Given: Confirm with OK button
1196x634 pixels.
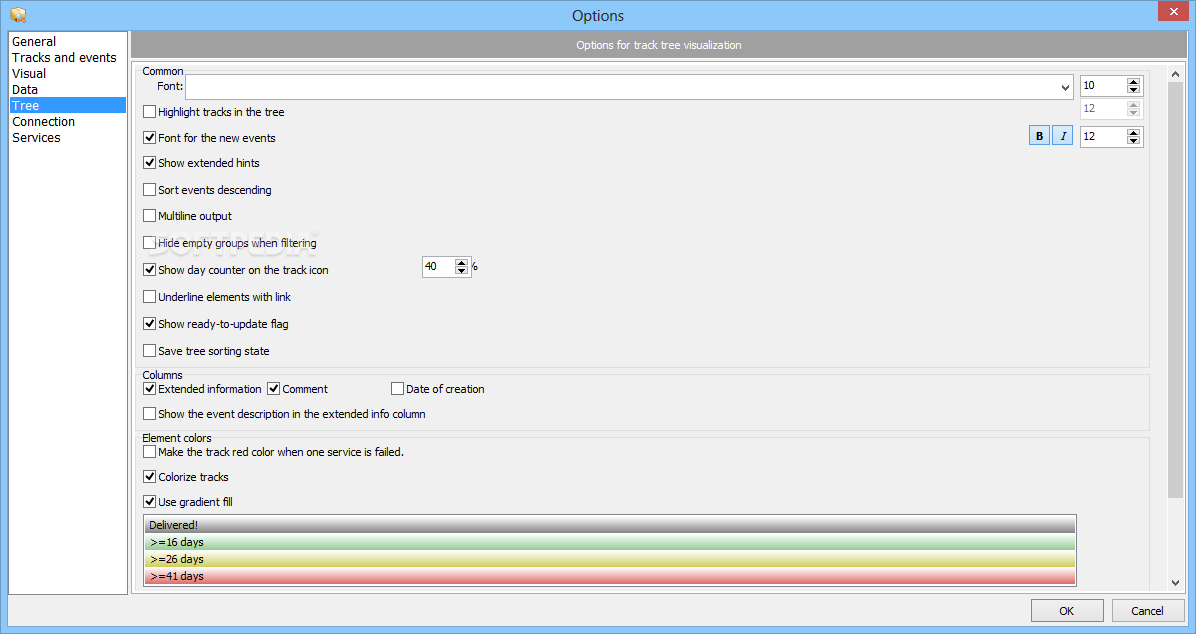Looking at the screenshot, I should coord(1067,610).
